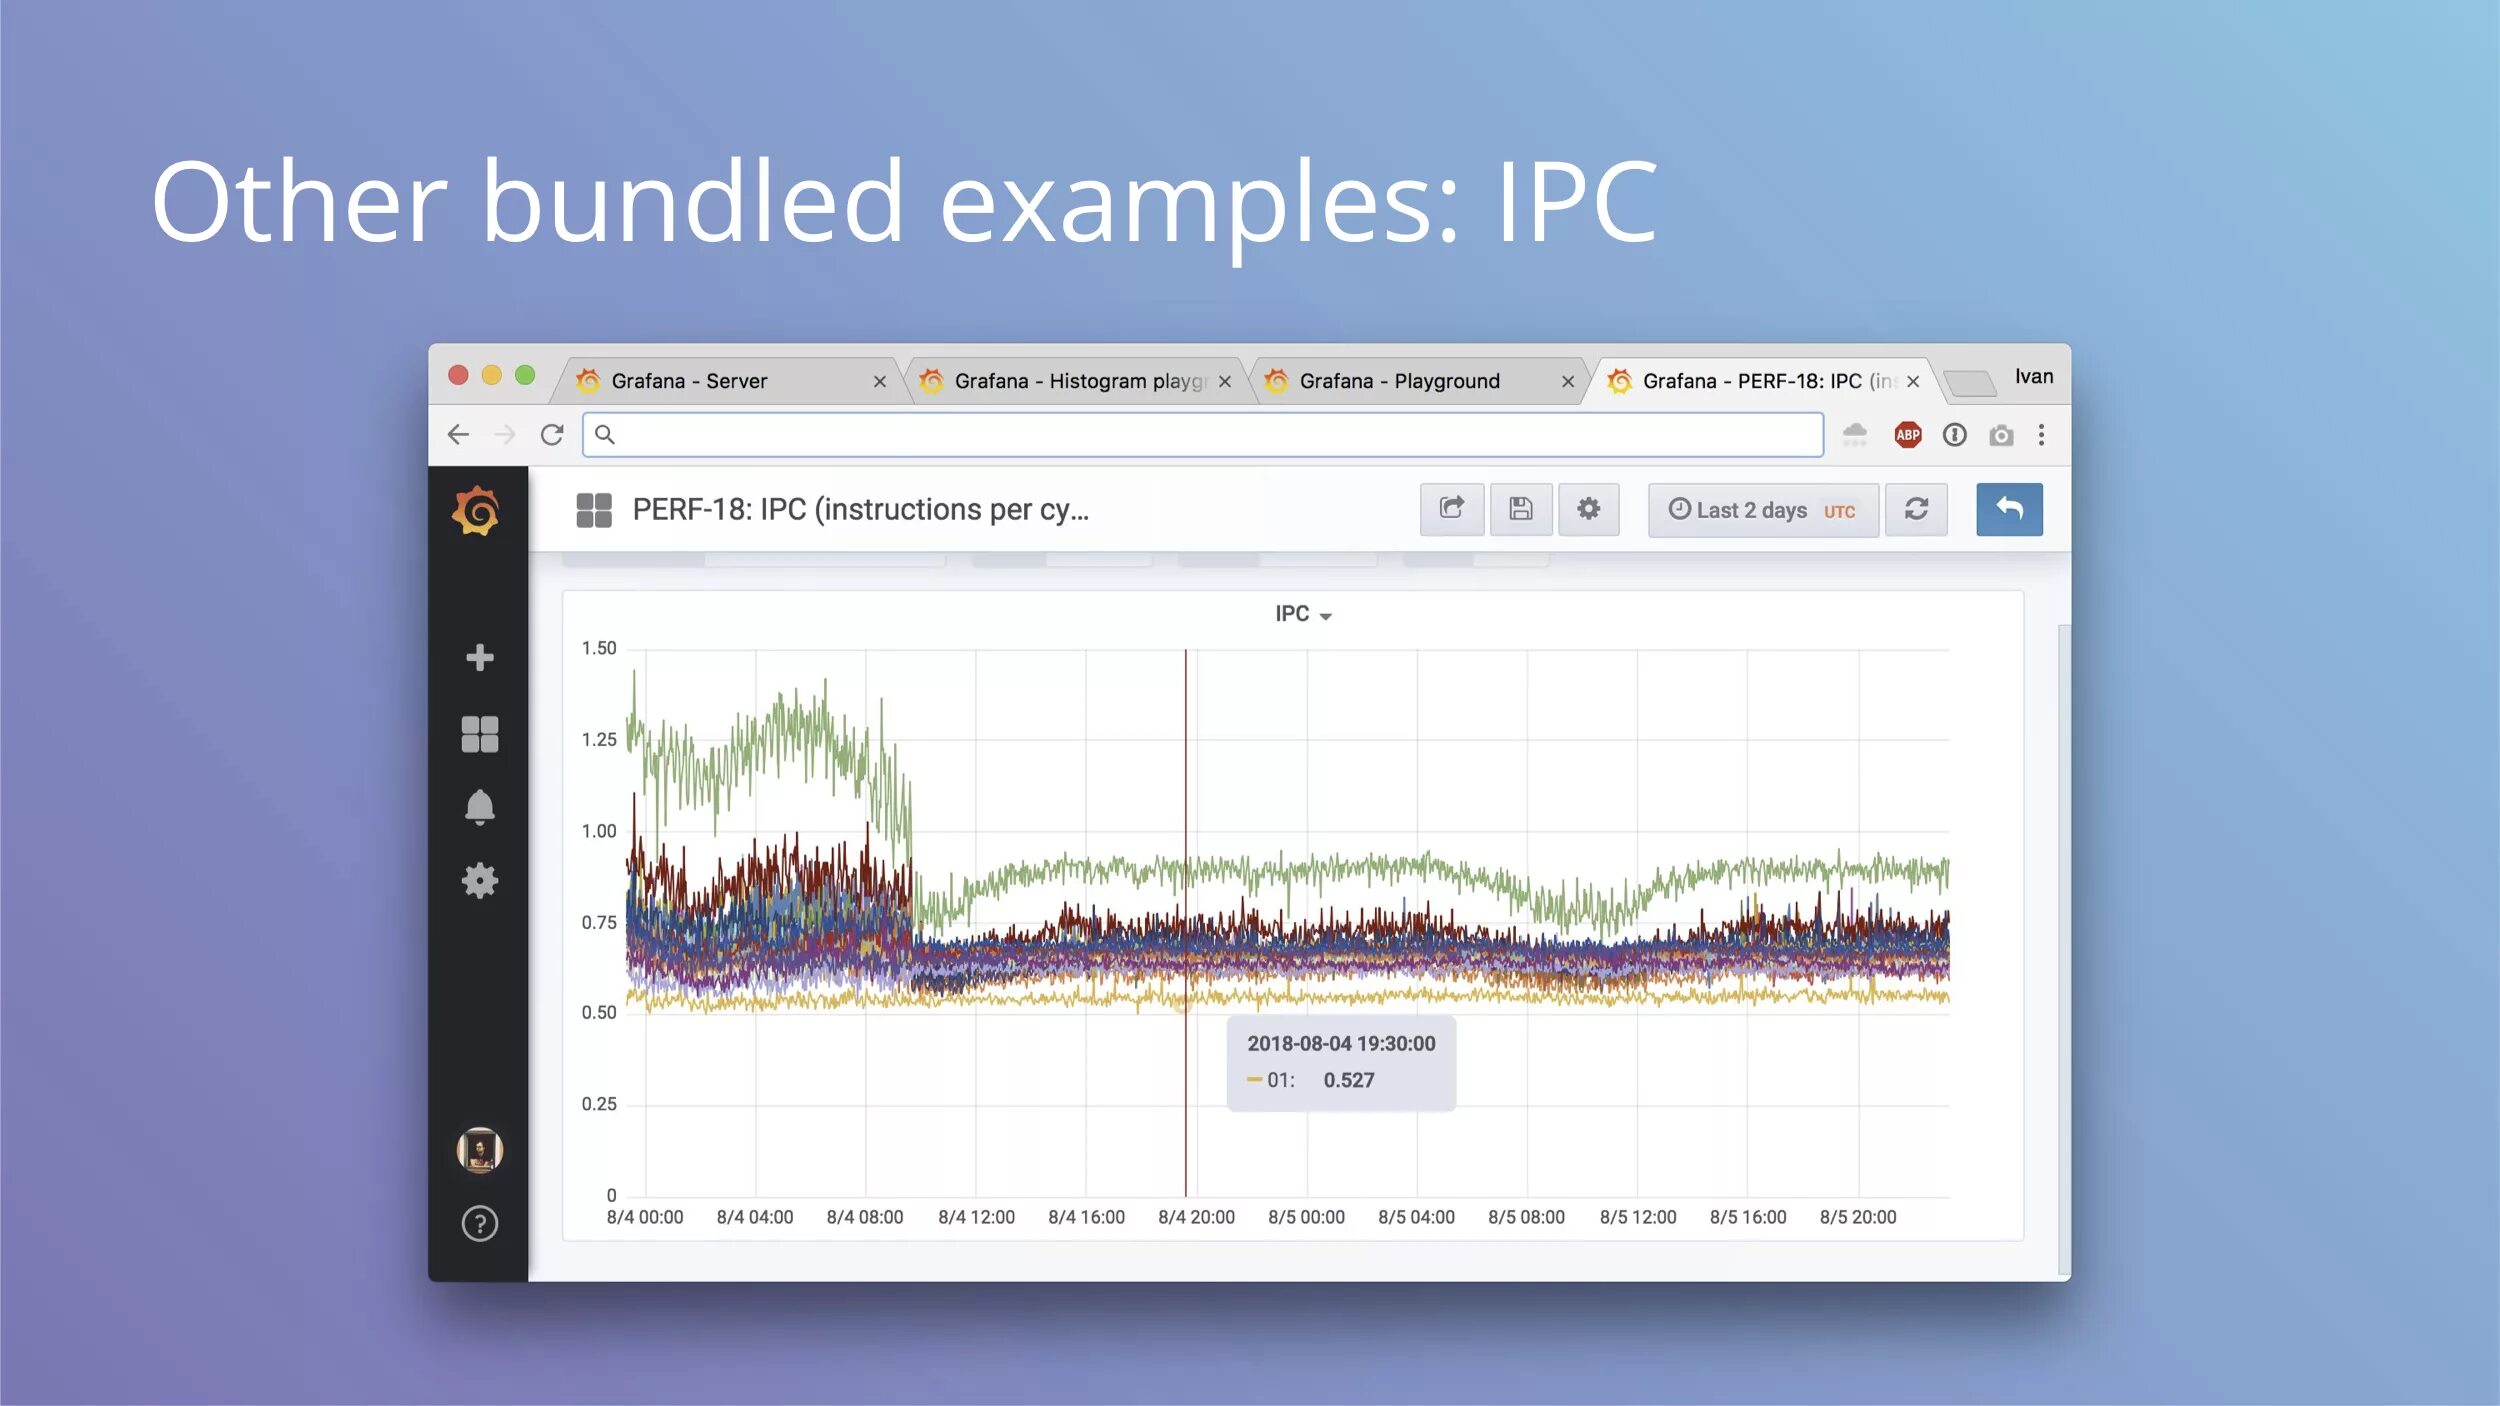Click the Save dashboard floppy icon
The width and height of the screenshot is (2500, 1406).
coord(1520,509)
